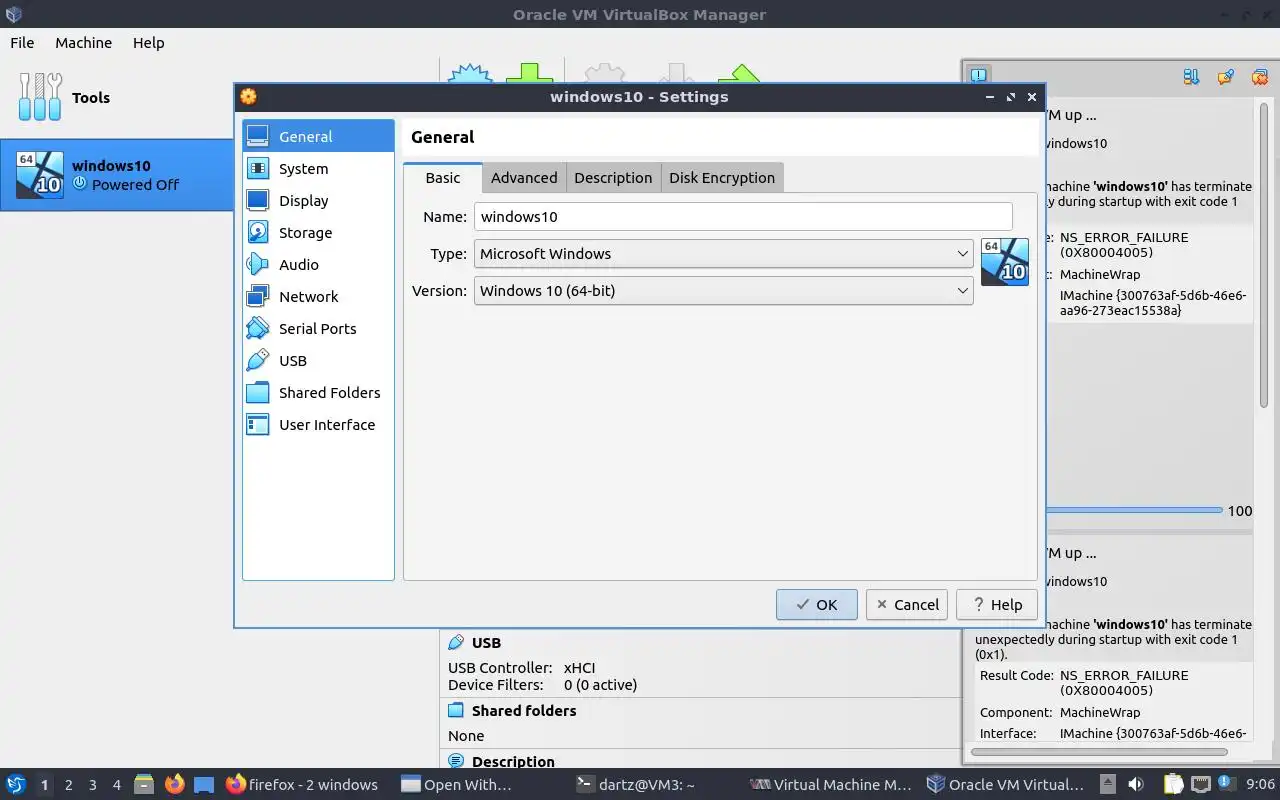Open the Serial Ports settings category
The width and height of the screenshot is (1280, 800).
click(x=318, y=329)
